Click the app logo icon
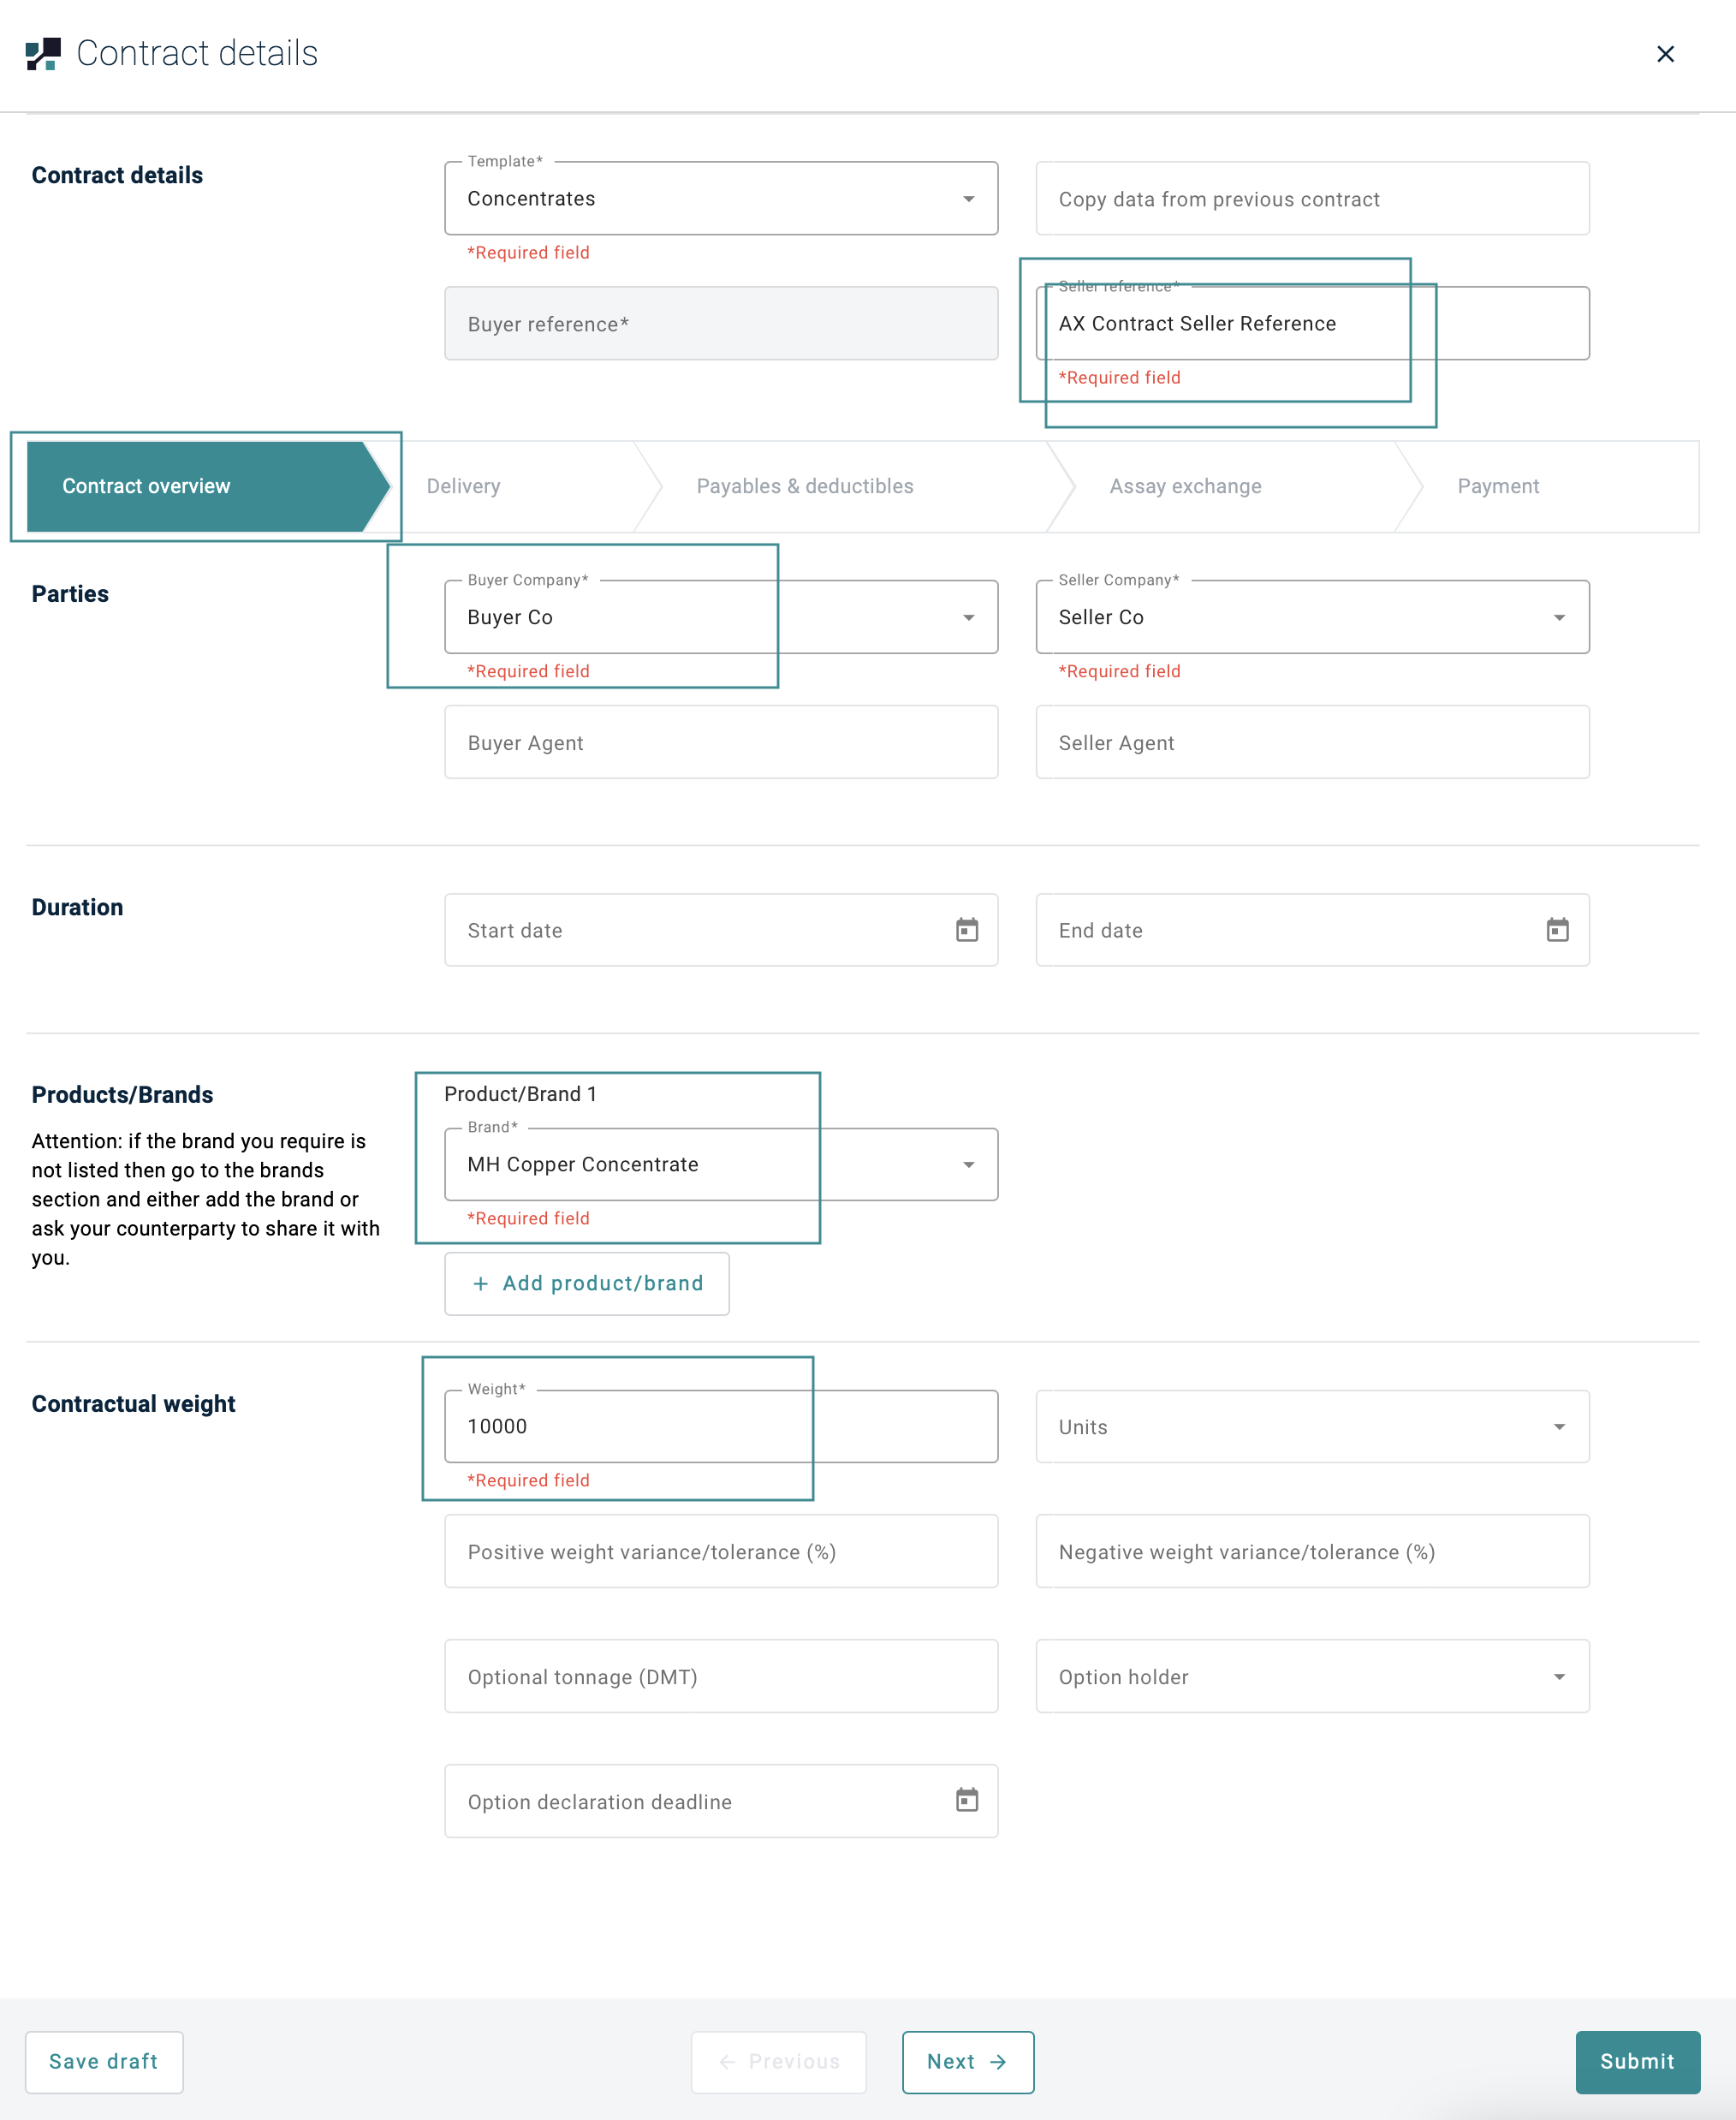The height and width of the screenshot is (2120, 1736). tap(43, 54)
